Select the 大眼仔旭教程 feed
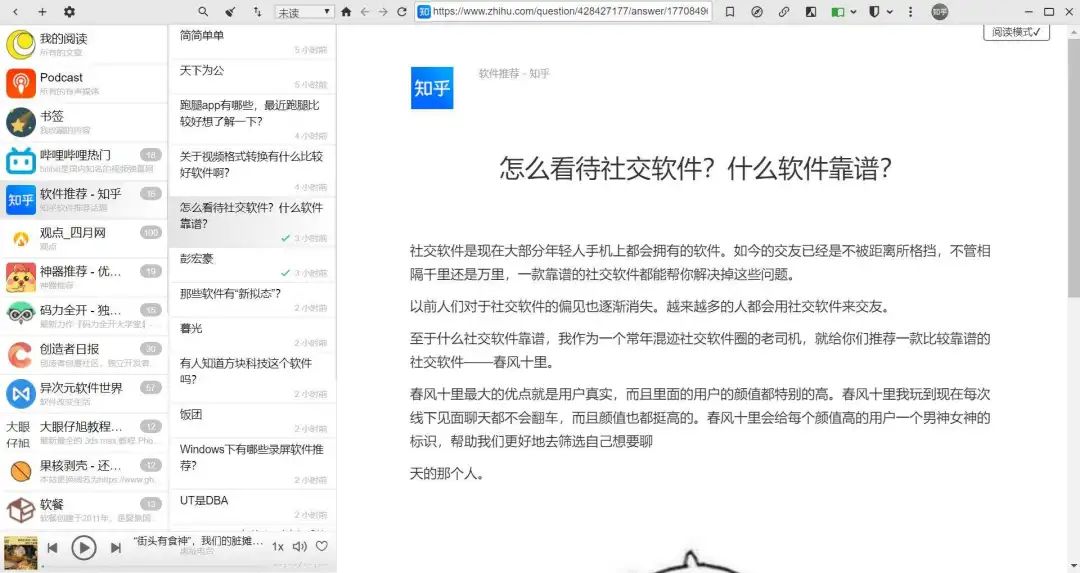The width and height of the screenshot is (1080, 573). point(84,433)
